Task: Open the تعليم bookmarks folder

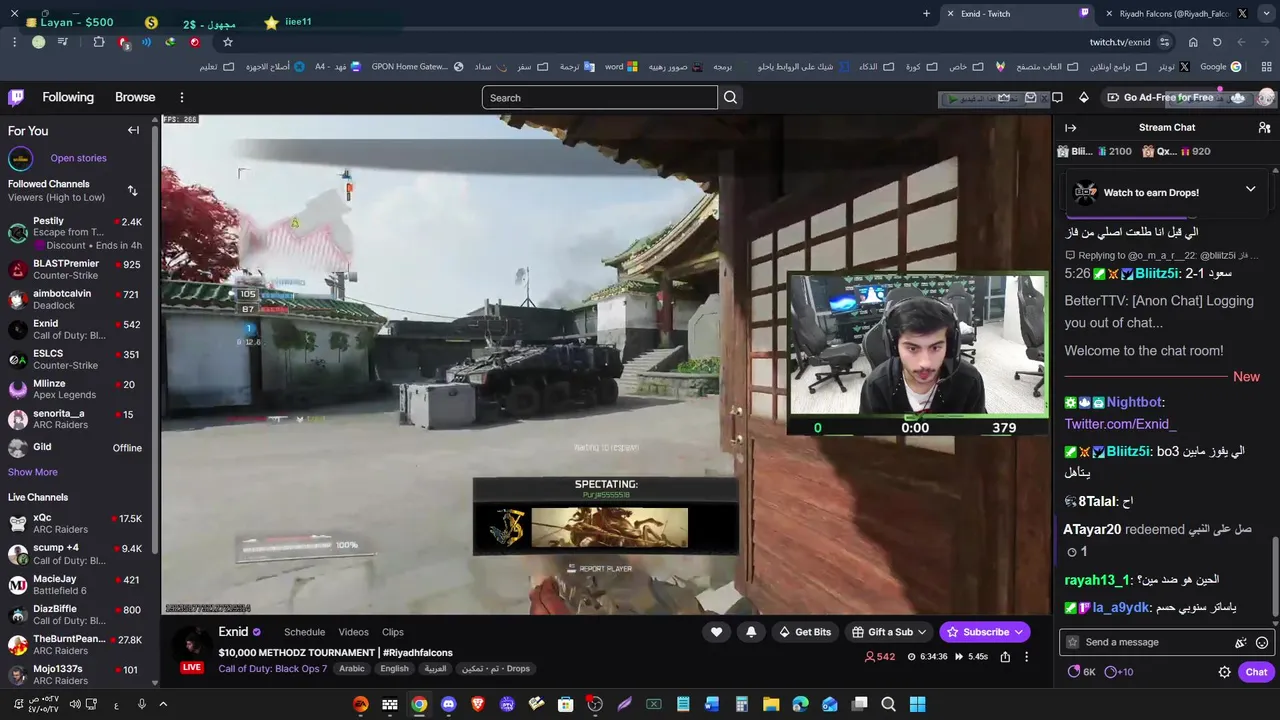Action: point(216,67)
